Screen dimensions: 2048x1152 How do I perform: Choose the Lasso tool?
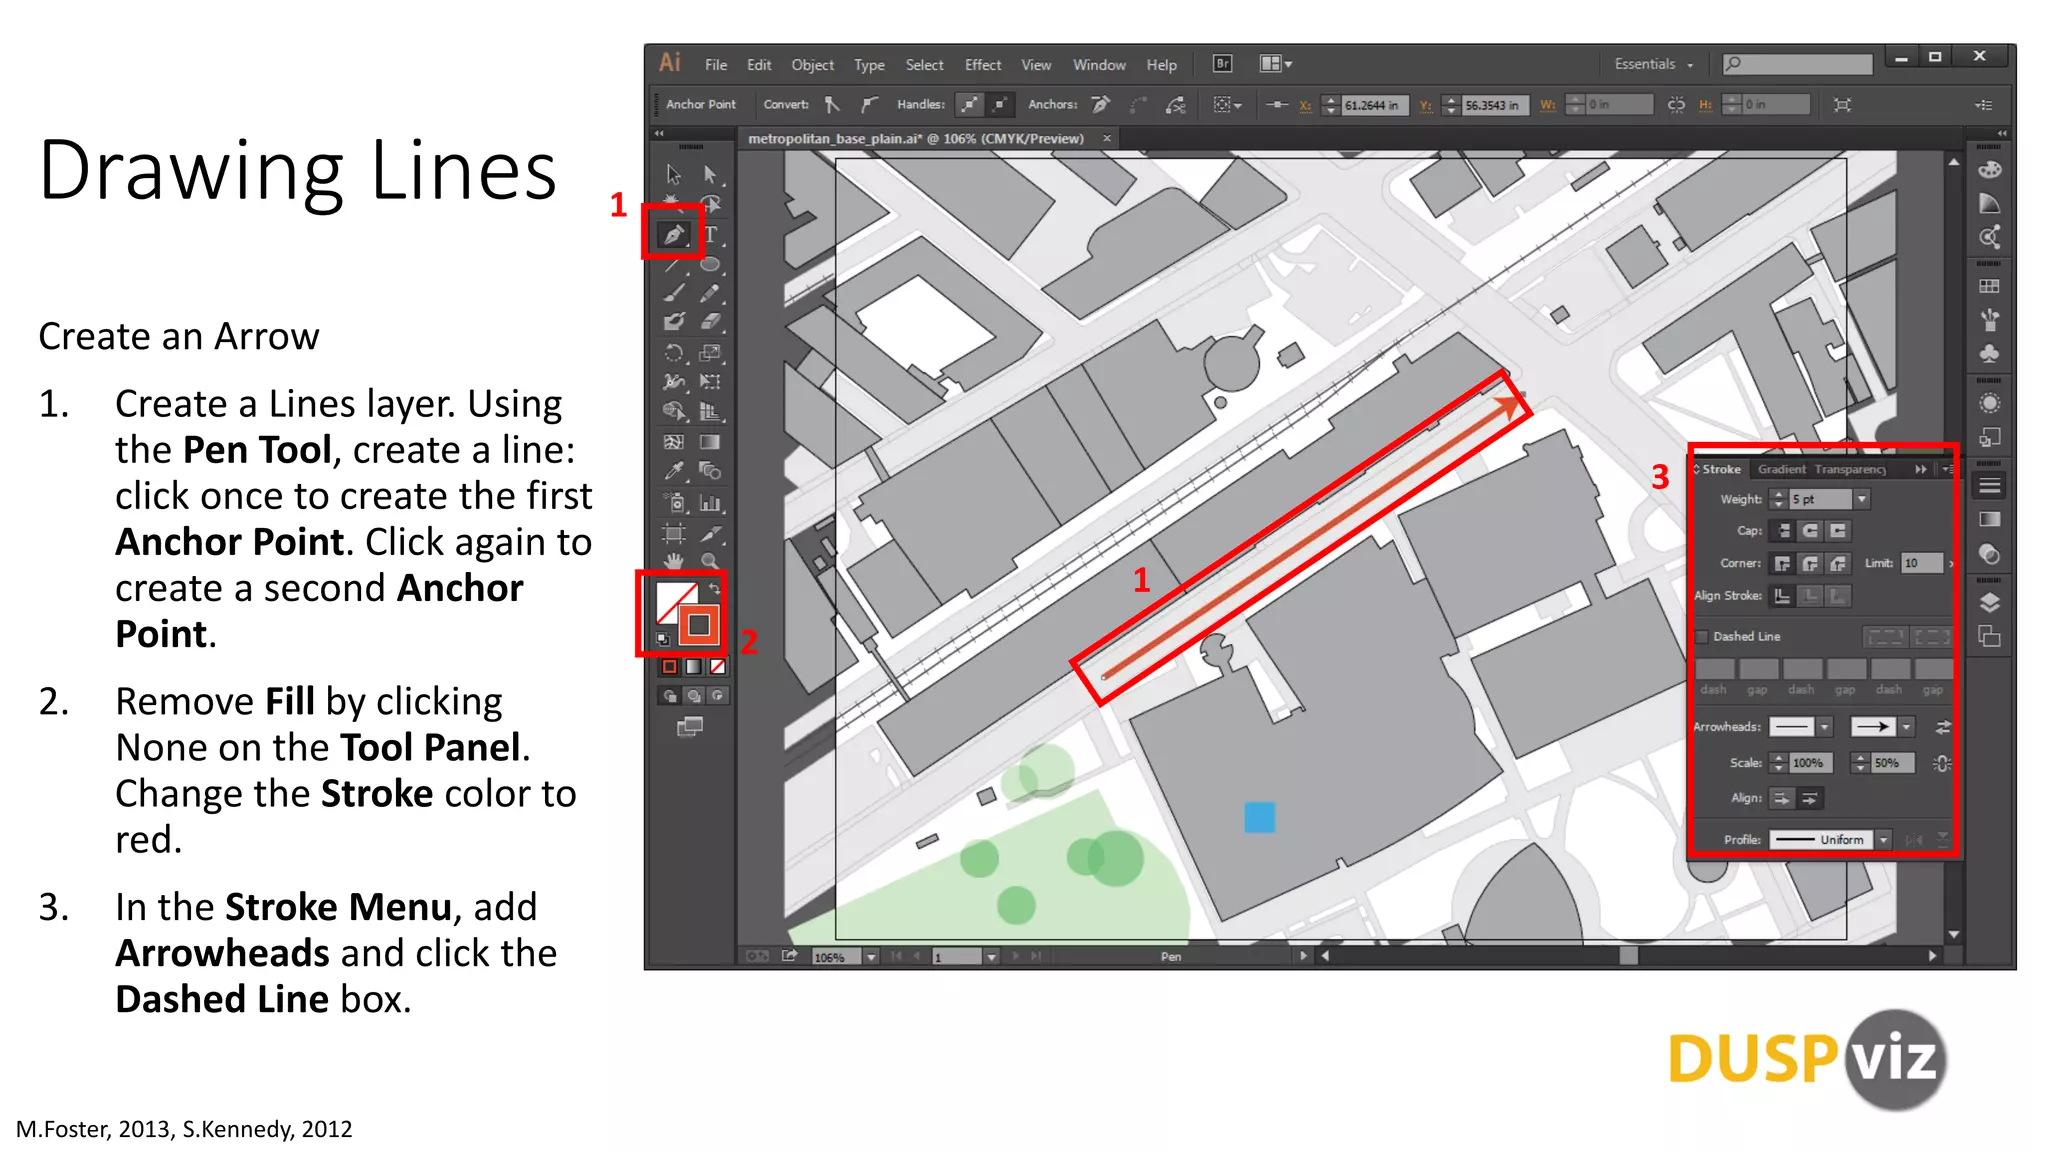[x=711, y=204]
